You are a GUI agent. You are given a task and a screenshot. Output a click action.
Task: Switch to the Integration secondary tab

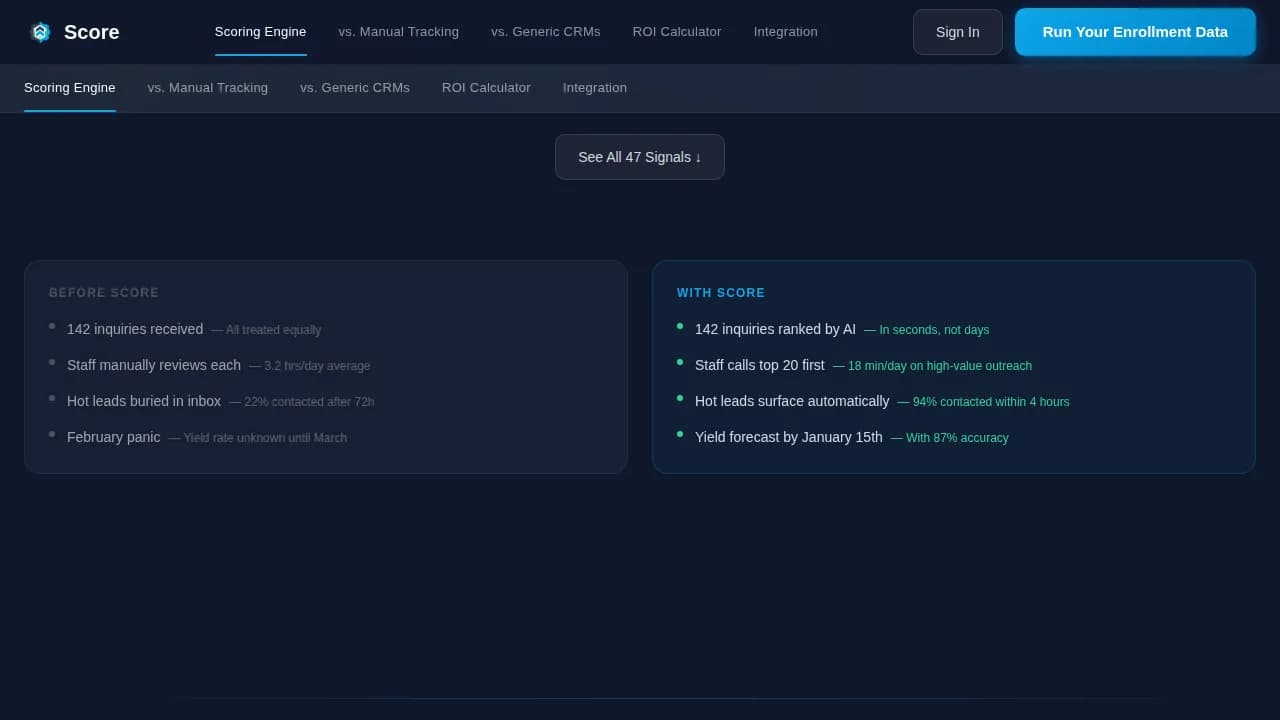[594, 87]
